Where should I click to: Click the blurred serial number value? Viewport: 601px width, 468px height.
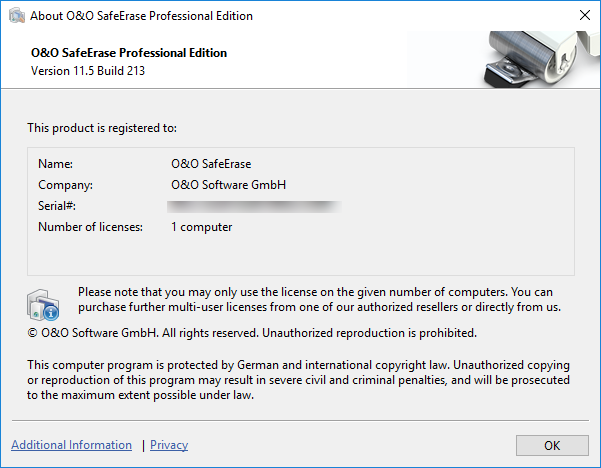coord(255,206)
